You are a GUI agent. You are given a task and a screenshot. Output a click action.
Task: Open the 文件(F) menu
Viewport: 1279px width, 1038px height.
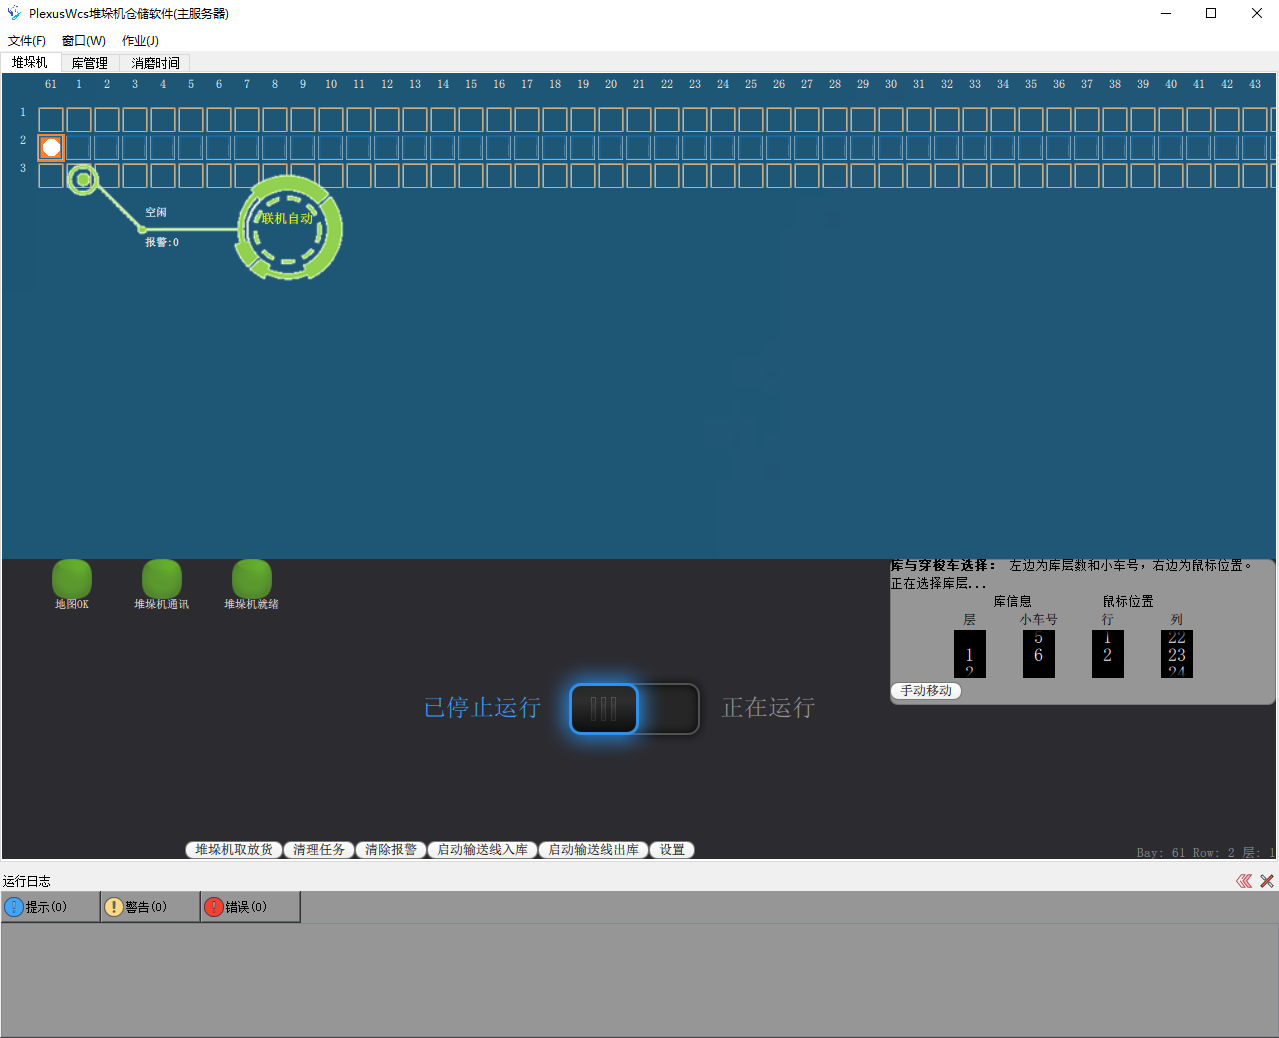click(x=27, y=41)
